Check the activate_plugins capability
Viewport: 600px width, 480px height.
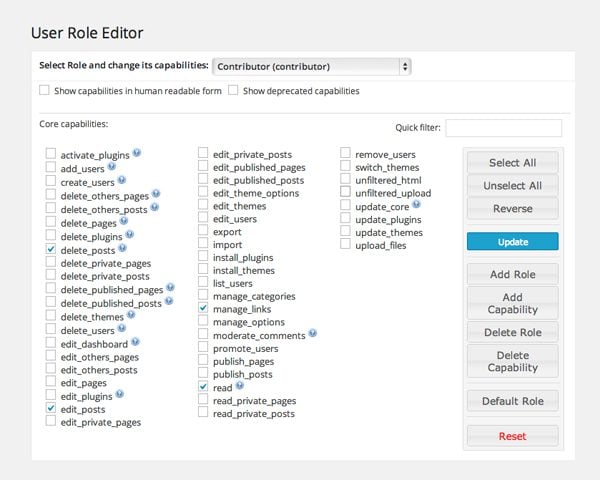pos(51,153)
